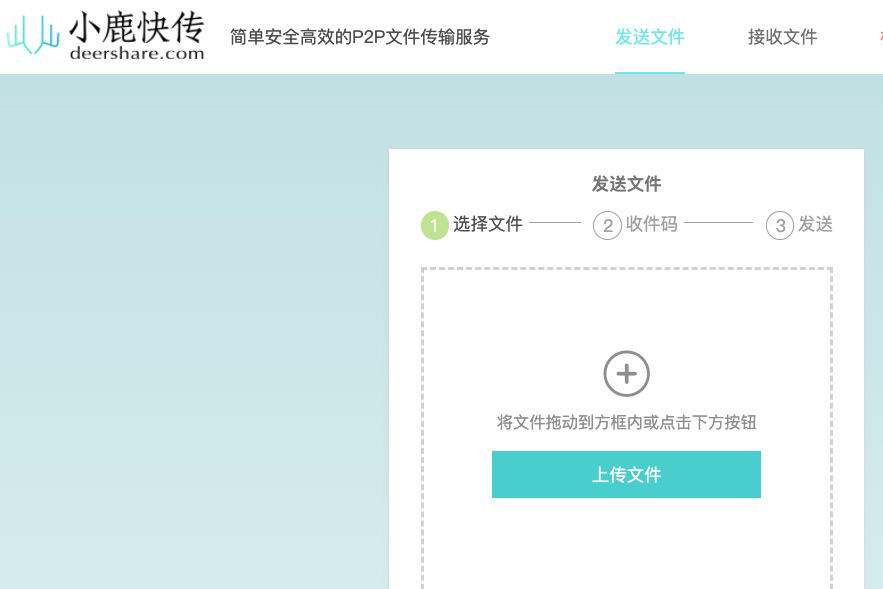Click the drag-file hint text above upload button
Viewport: 883px width, 589px height.
[x=626, y=423]
